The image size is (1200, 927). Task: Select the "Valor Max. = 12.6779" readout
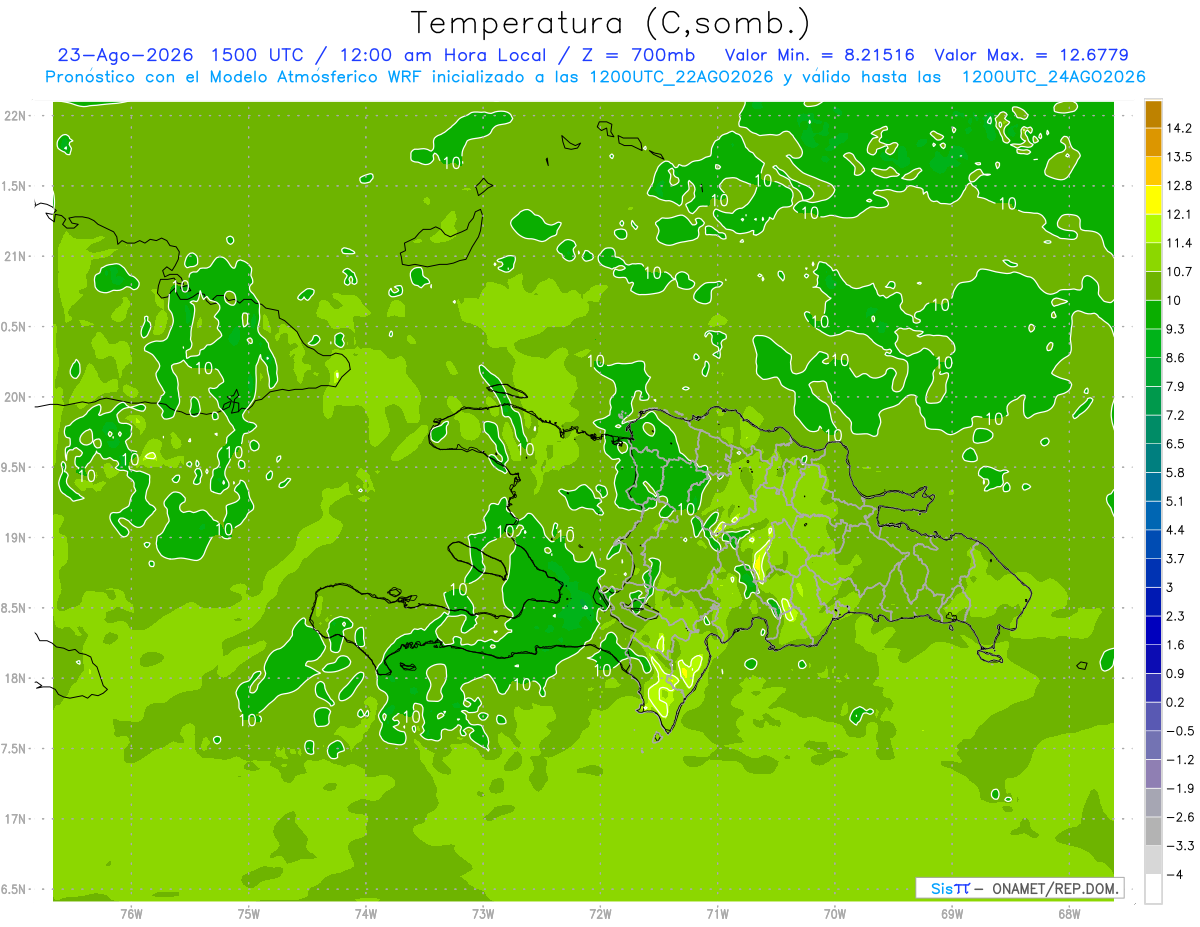tap(1032, 55)
